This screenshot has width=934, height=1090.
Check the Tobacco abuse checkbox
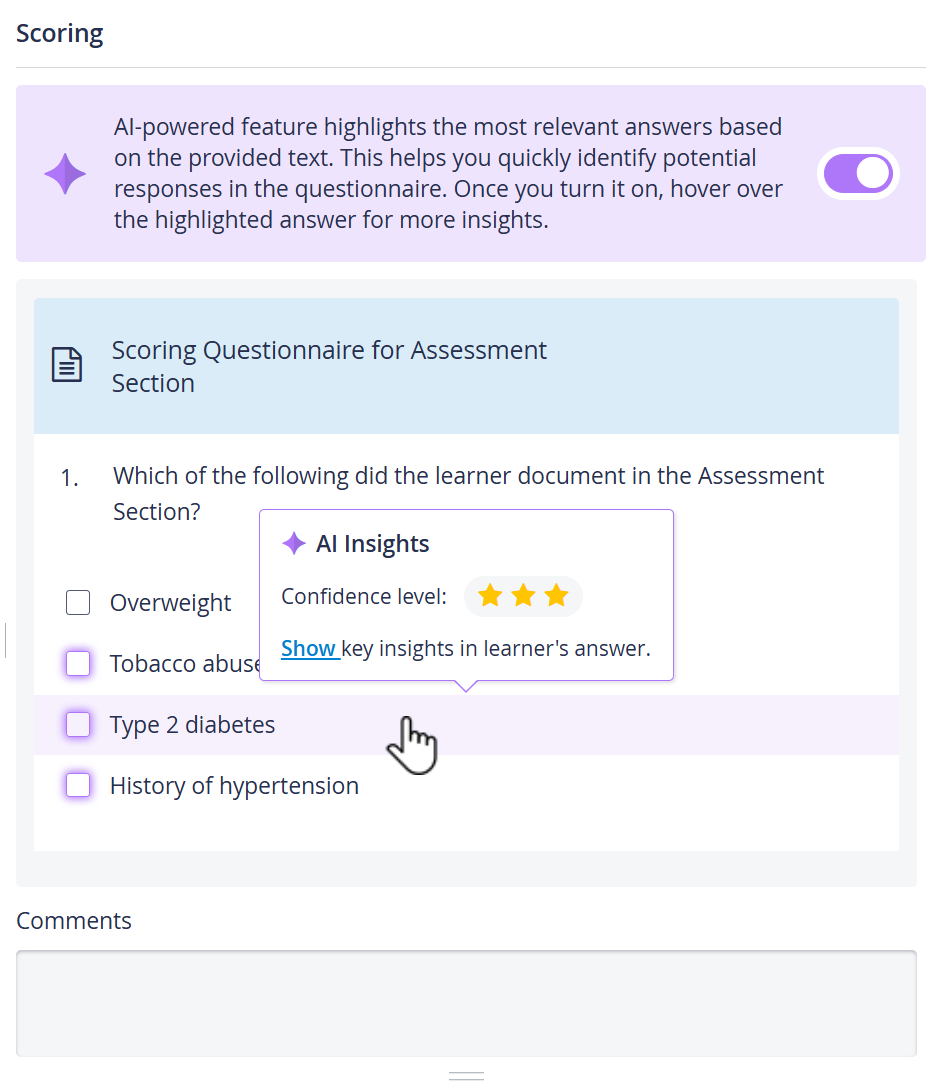tap(78, 663)
